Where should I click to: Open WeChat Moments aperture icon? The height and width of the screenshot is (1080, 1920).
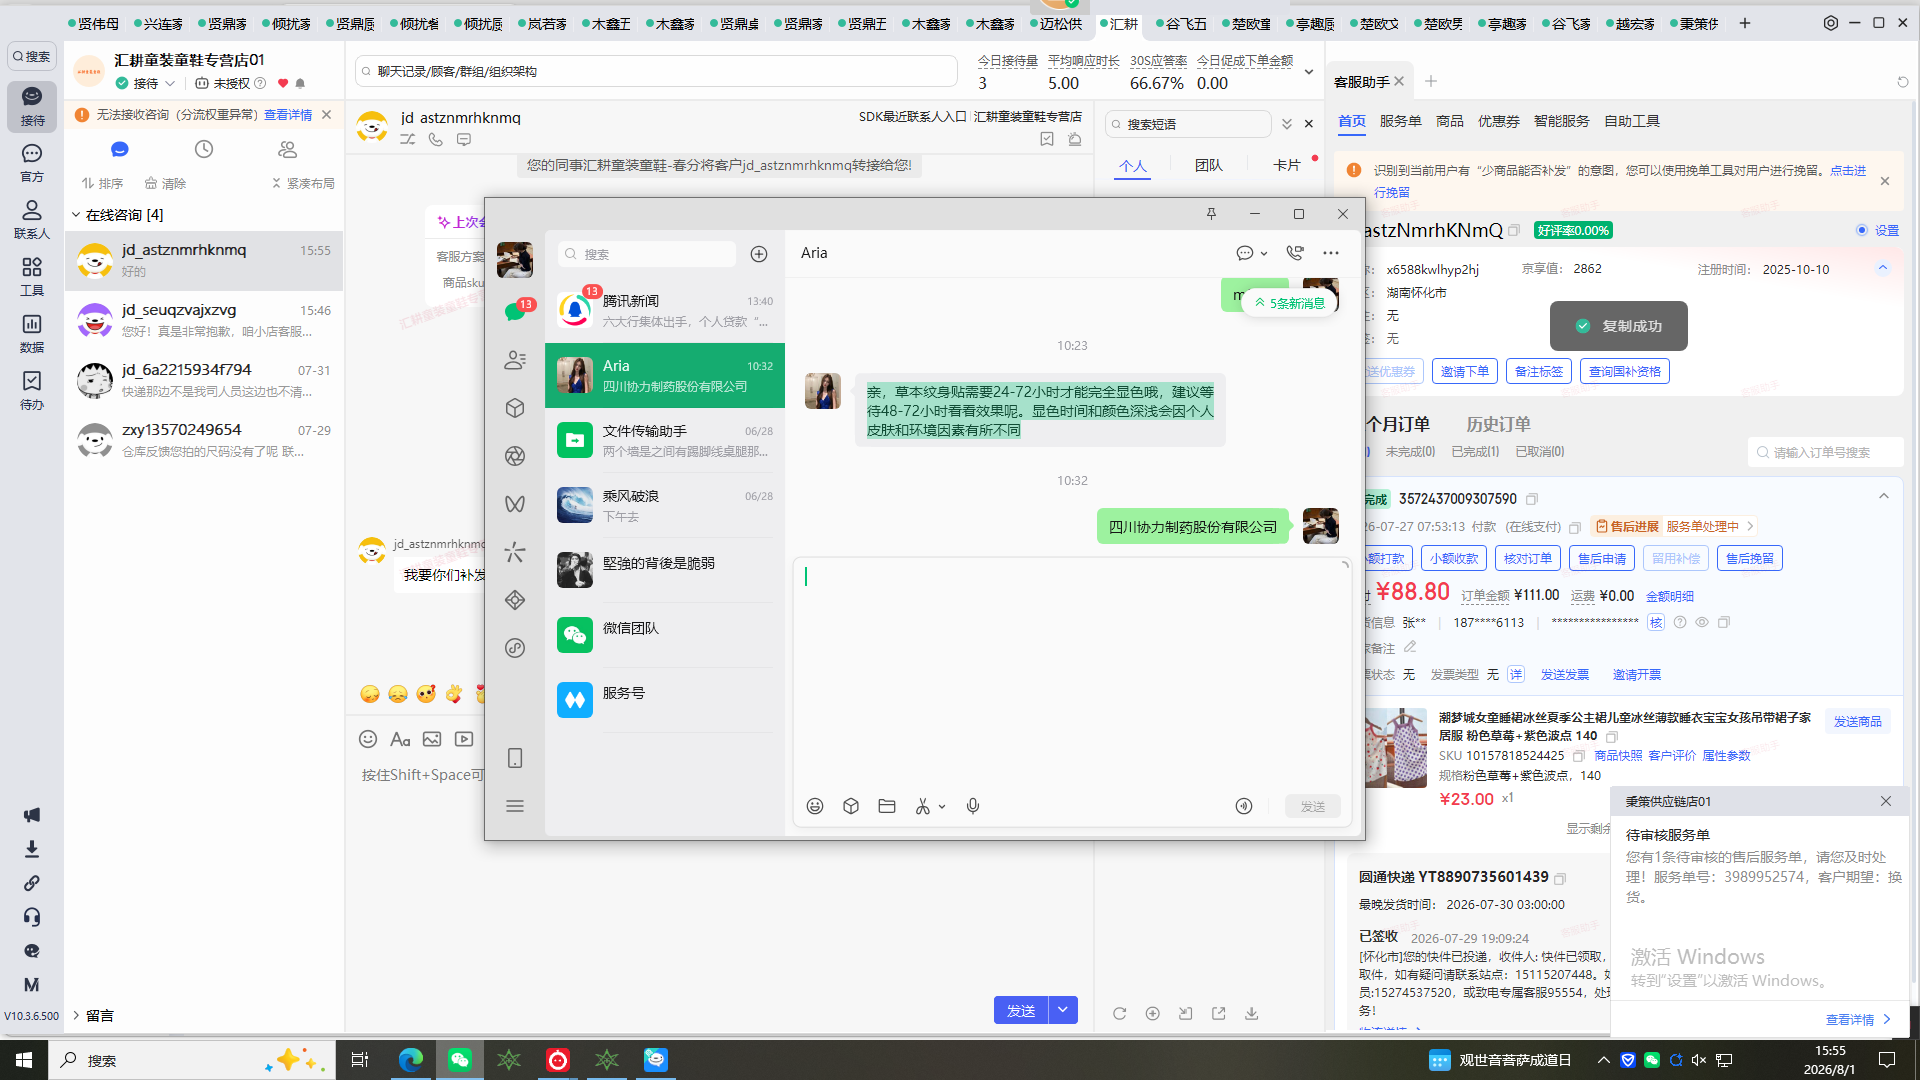(515, 456)
